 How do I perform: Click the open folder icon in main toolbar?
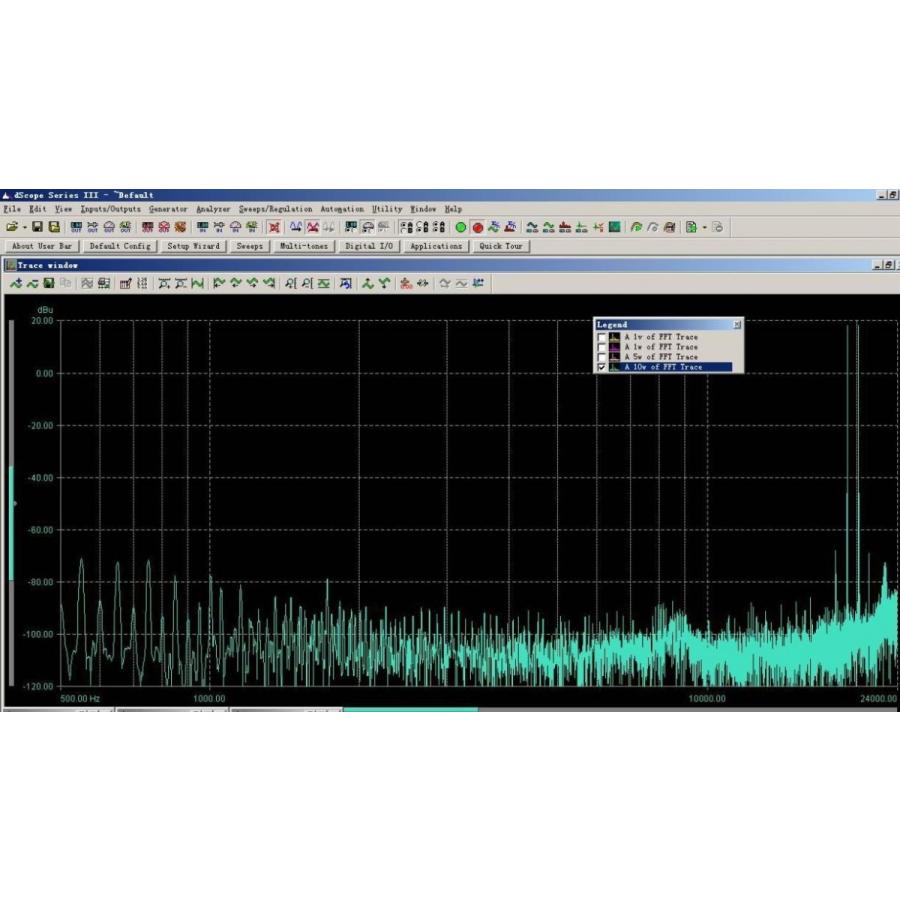(12, 228)
